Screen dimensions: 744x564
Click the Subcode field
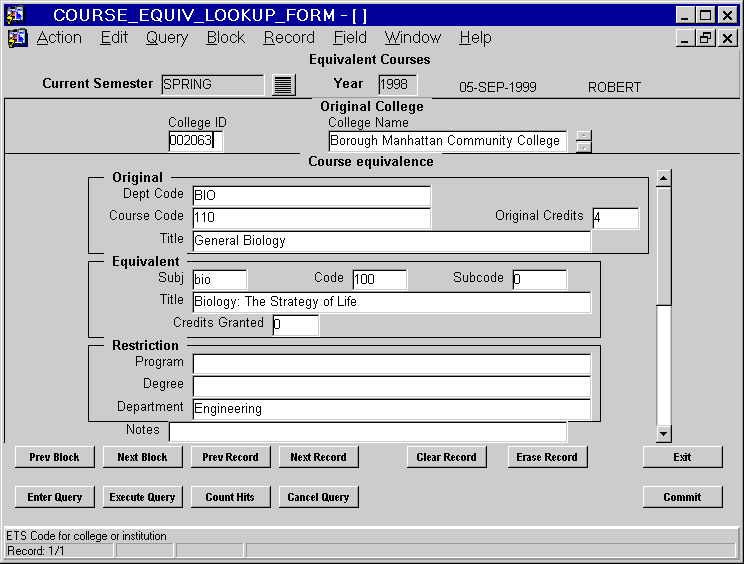pos(539,279)
